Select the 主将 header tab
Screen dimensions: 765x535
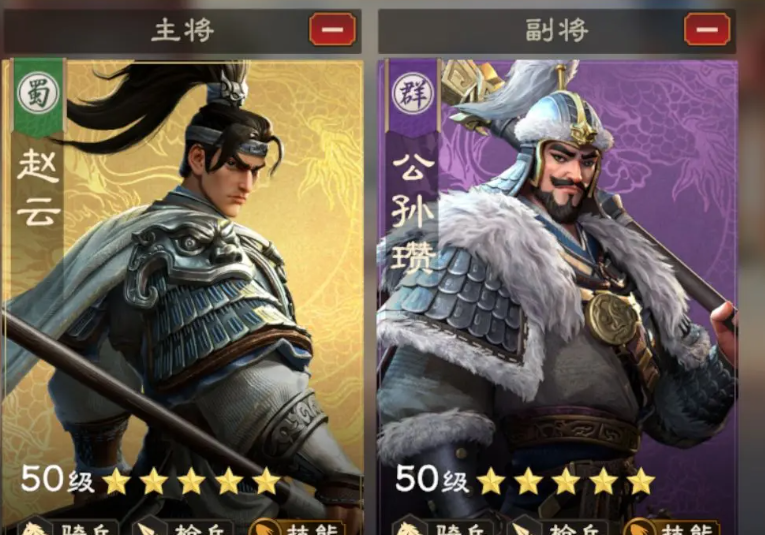click(183, 30)
